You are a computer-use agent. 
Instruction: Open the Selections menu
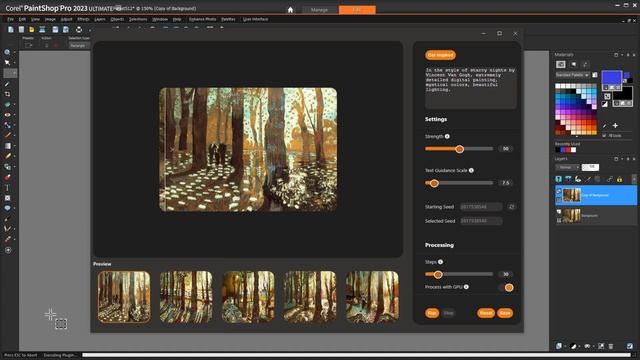pyautogui.click(x=138, y=19)
